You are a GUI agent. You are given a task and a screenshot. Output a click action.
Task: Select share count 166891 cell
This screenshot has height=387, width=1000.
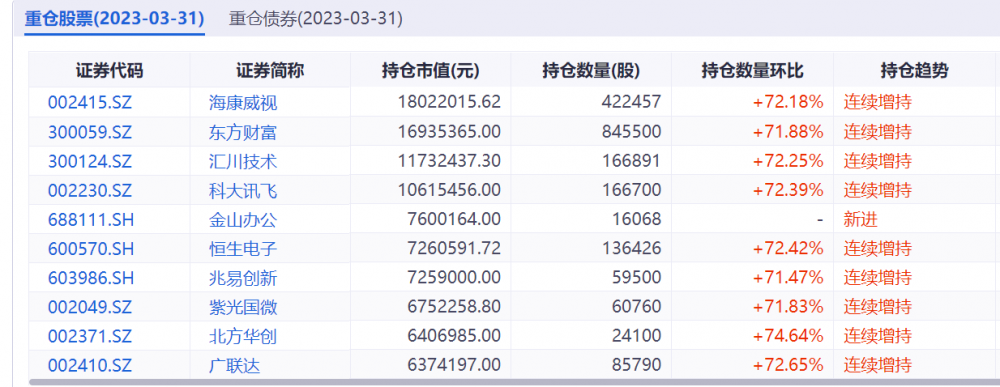[632, 161]
